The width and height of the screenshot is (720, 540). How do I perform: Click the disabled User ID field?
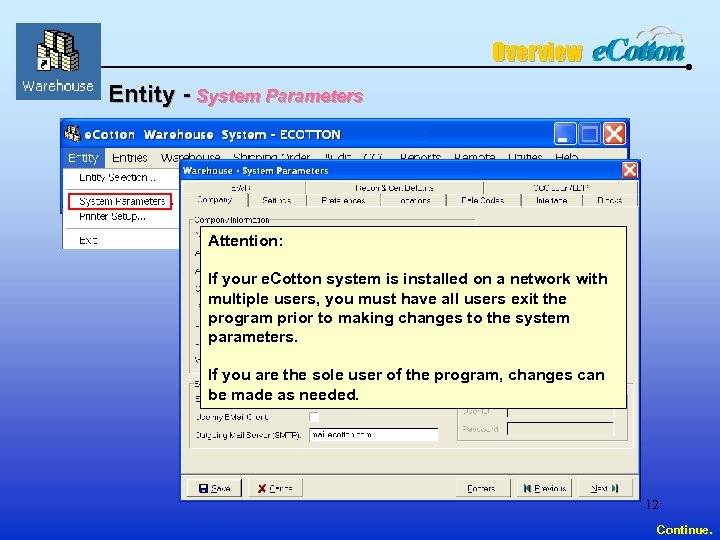tap(560, 411)
